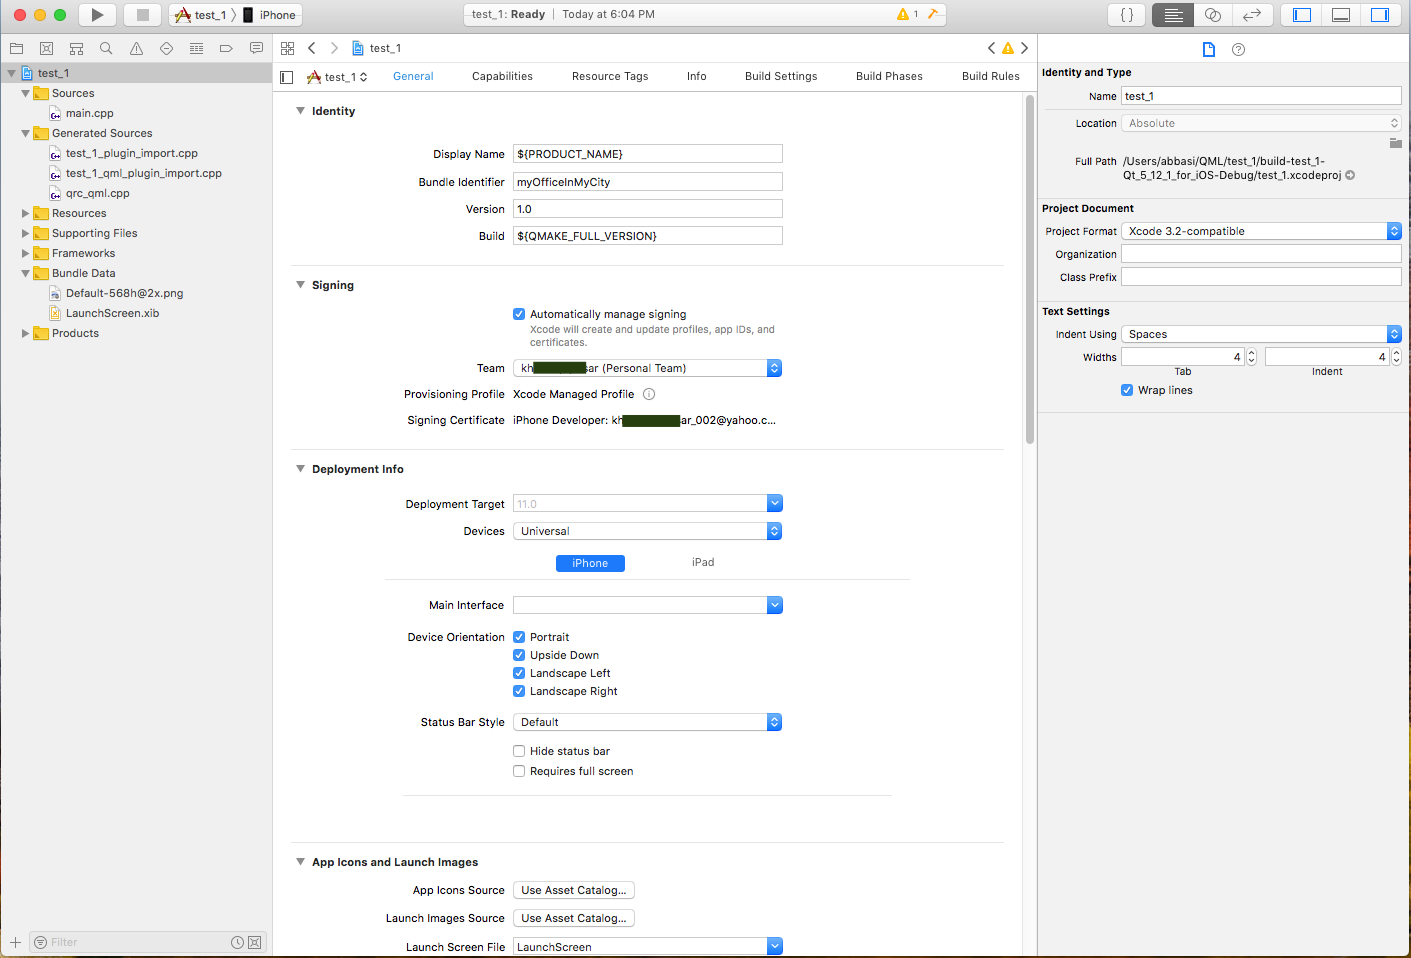Open the Devices Universal dropdown
Screen dimensions: 1411x958
click(x=647, y=531)
